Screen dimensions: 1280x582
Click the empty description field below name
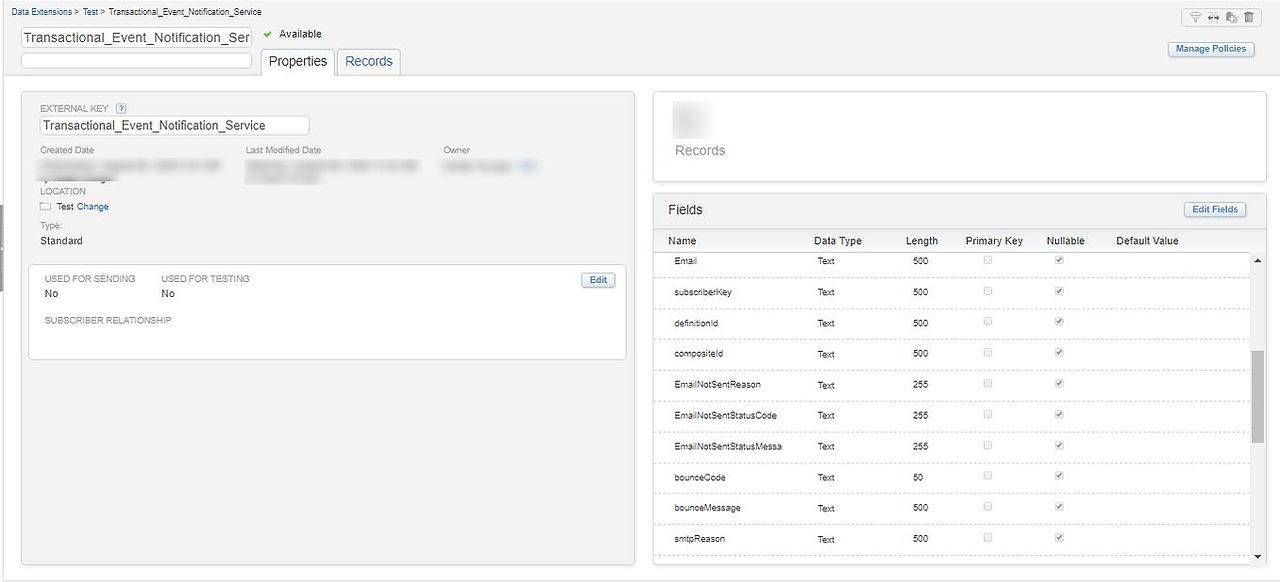136,60
